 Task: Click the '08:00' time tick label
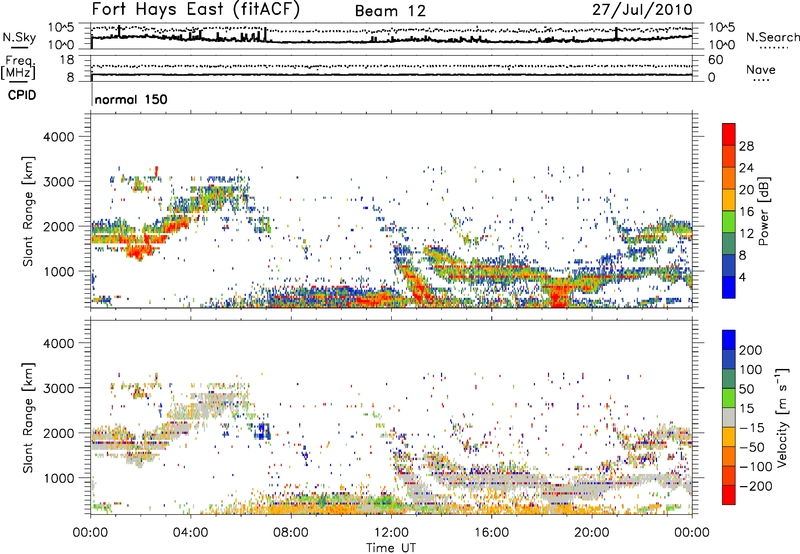[291, 533]
